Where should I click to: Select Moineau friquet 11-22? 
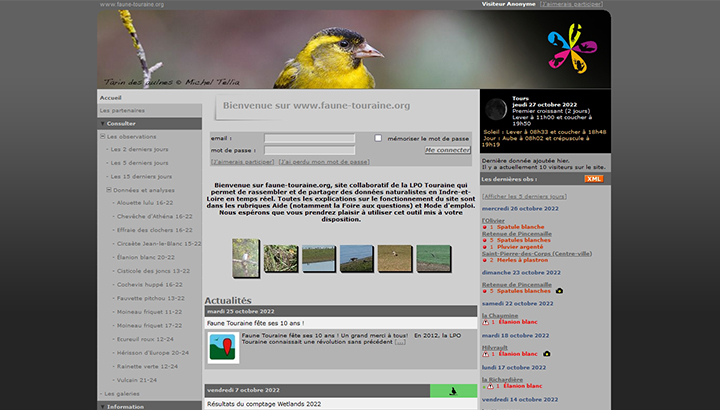tap(149, 312)
